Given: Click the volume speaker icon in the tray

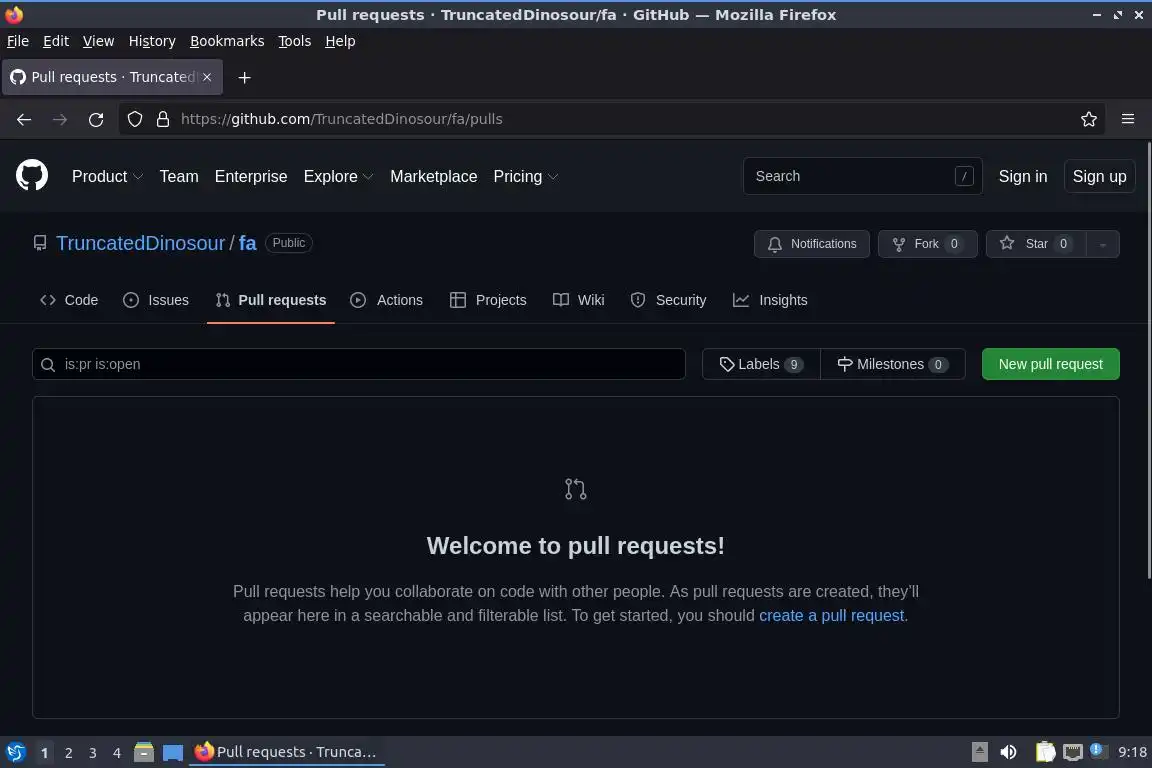Looking at the screenshot, I should (1008, 752).
